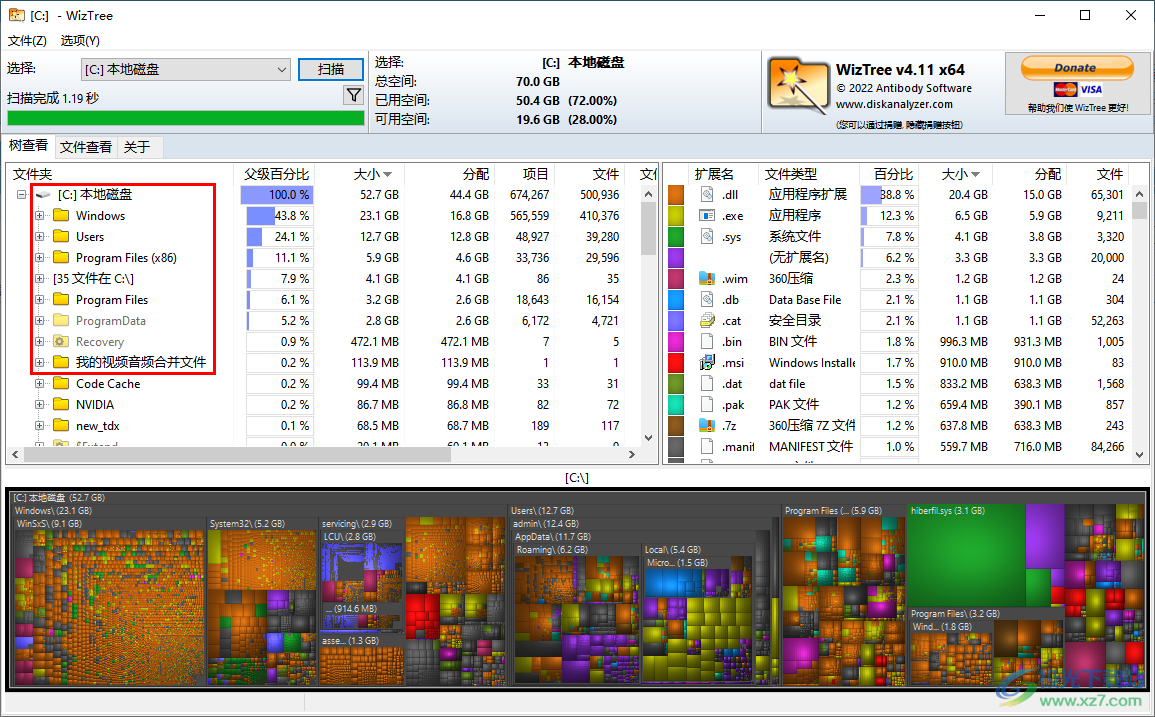The image size is (1155, 717).
Task: Expand the ProgramData folder node
Action: (39, 321)
